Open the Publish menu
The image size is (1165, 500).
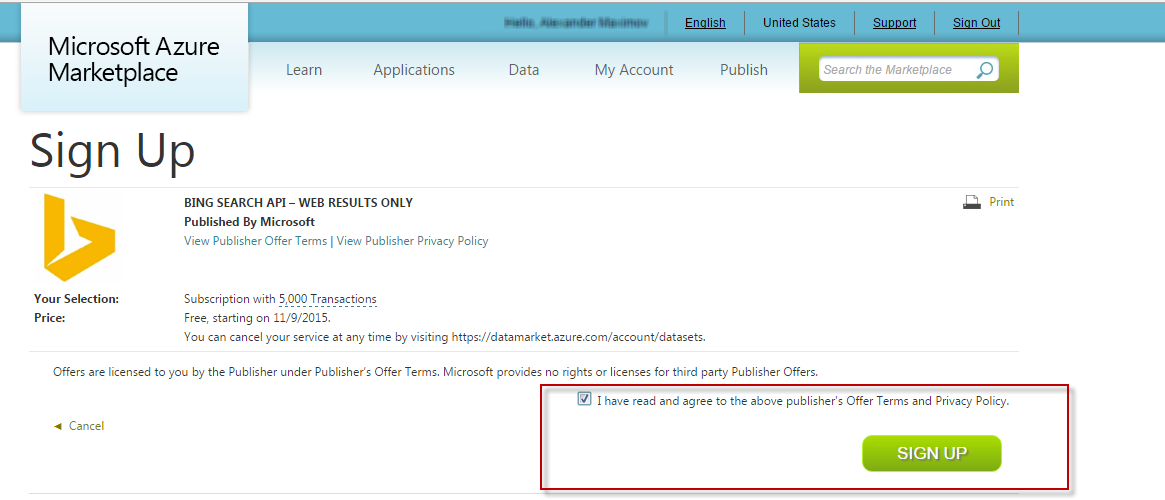tap(744, 70)
